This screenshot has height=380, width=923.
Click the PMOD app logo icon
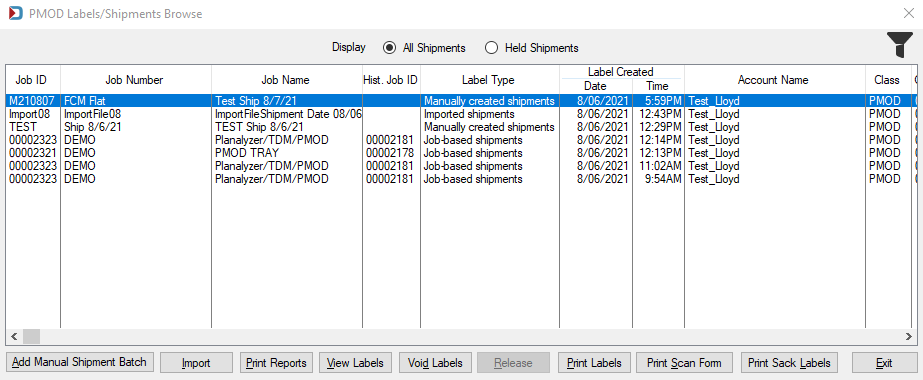pyautogui.click(x=16, y=14)
